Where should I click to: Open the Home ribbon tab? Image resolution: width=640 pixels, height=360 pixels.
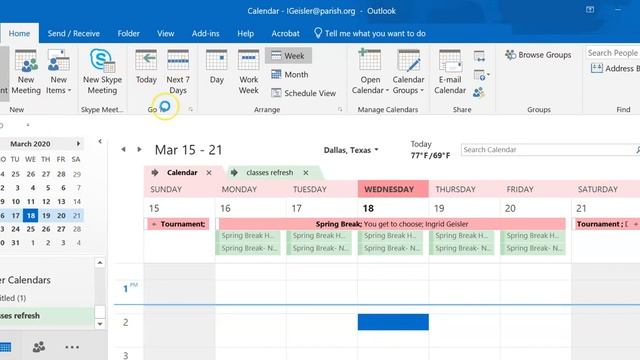click(19, 33)
